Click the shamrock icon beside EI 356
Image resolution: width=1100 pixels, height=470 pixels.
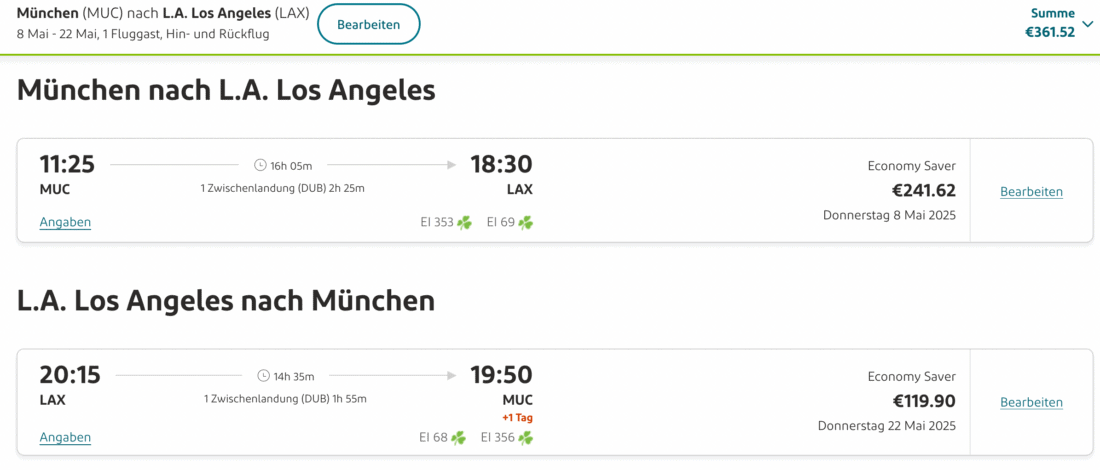[526, 437]
